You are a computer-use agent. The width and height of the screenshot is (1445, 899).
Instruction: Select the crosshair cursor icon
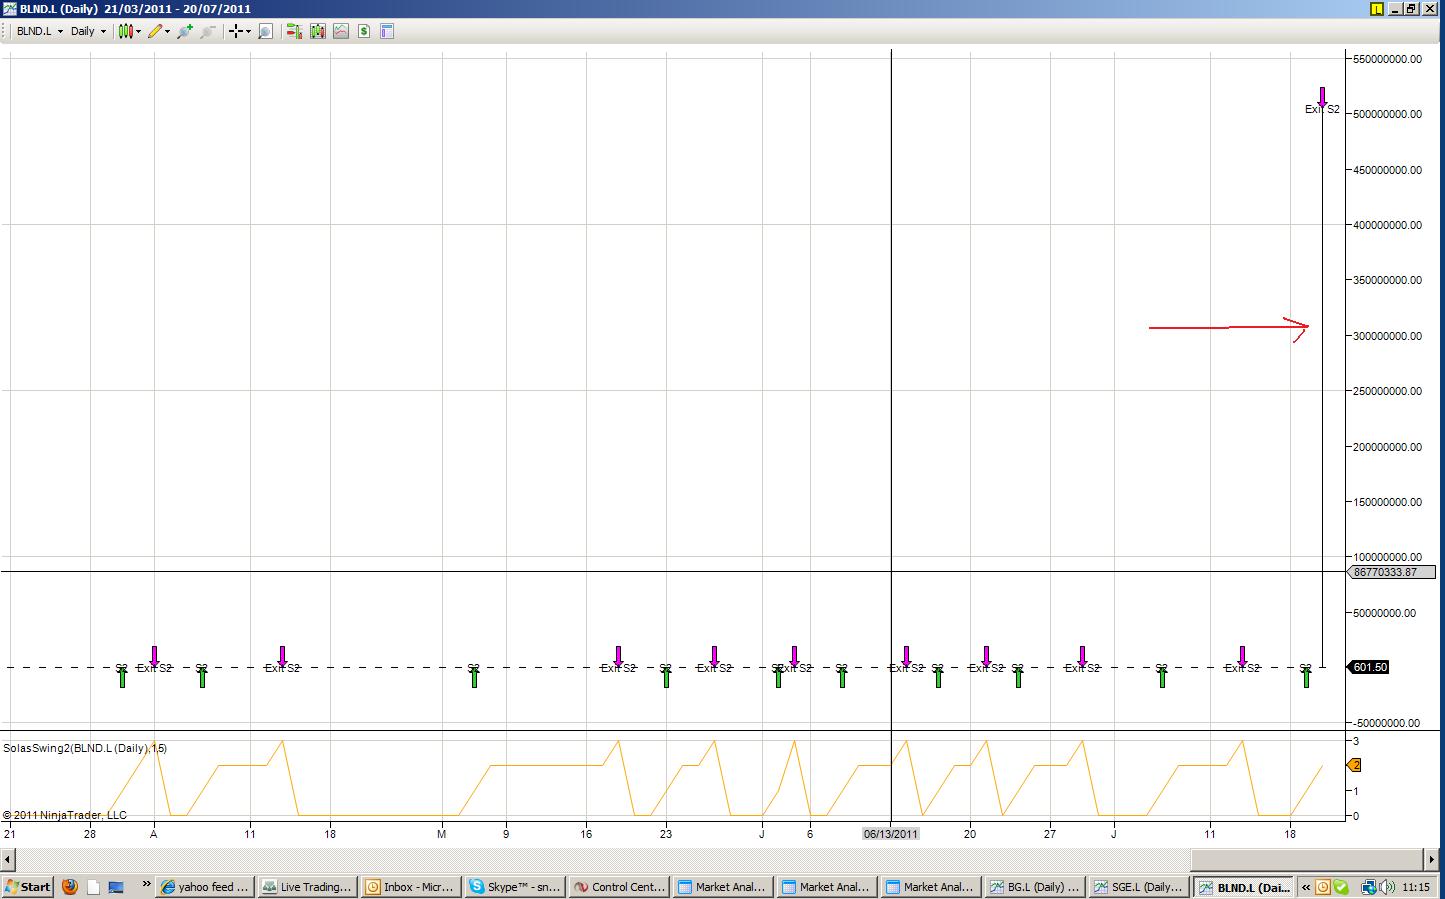click(x=235, y=31)
